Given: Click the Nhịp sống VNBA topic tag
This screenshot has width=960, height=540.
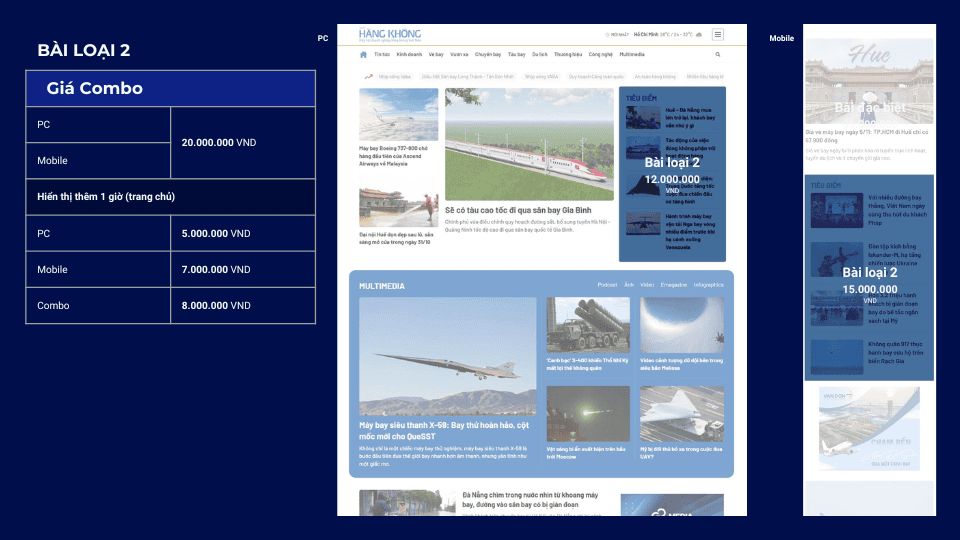Looking at the screenshot, I should tap(541, 76).
